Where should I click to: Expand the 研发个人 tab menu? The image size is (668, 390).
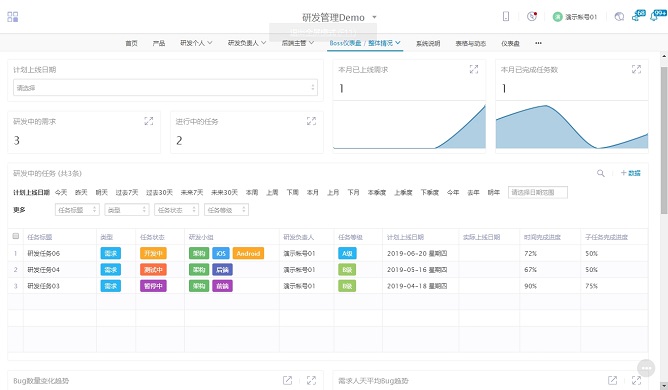196,43
